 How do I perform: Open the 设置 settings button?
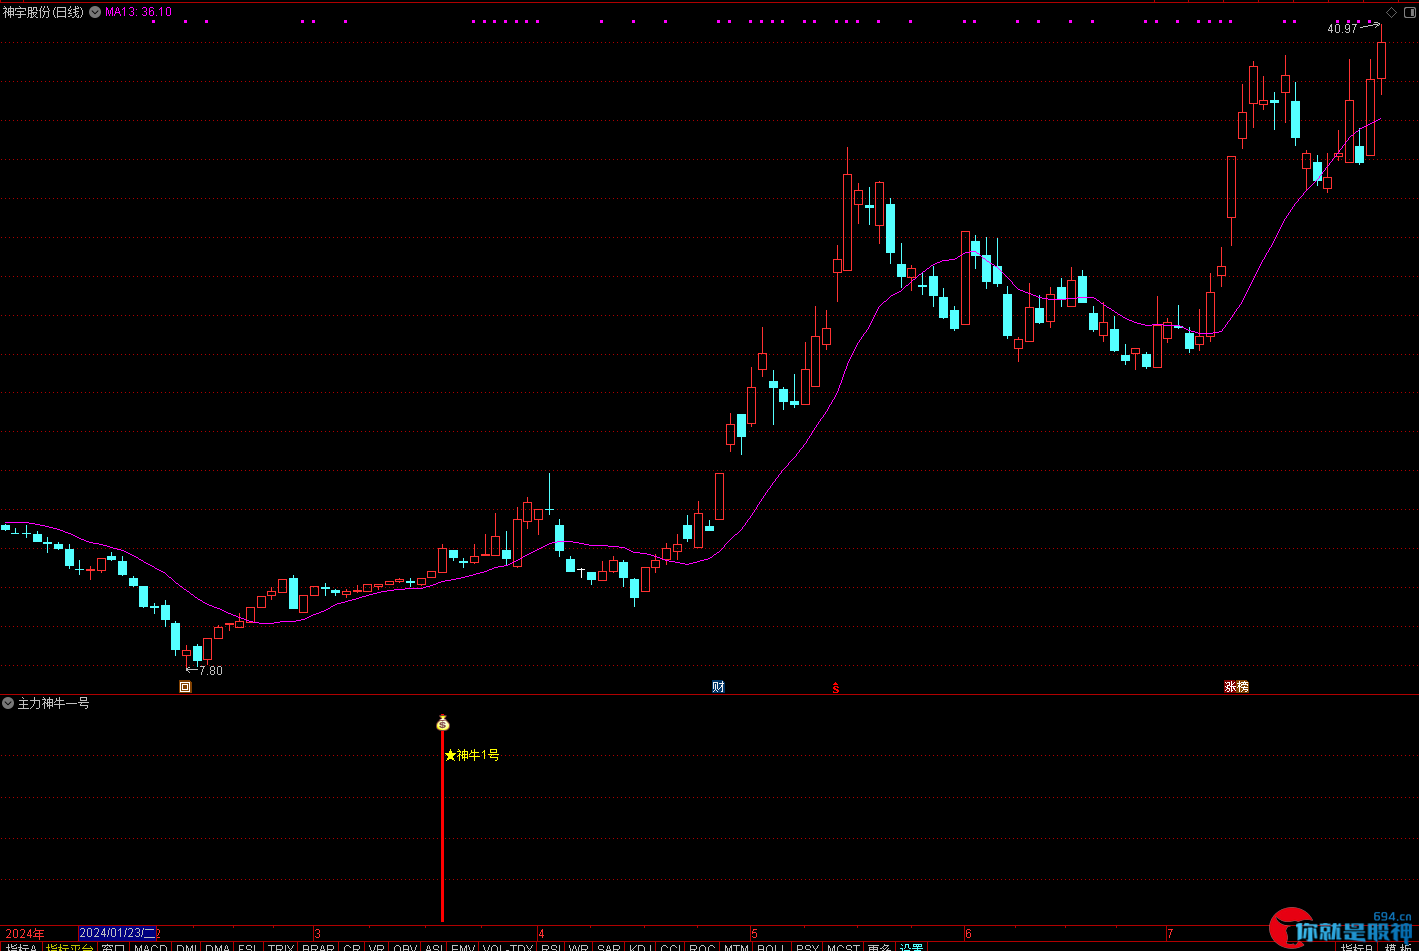click(x=911, y=946)
